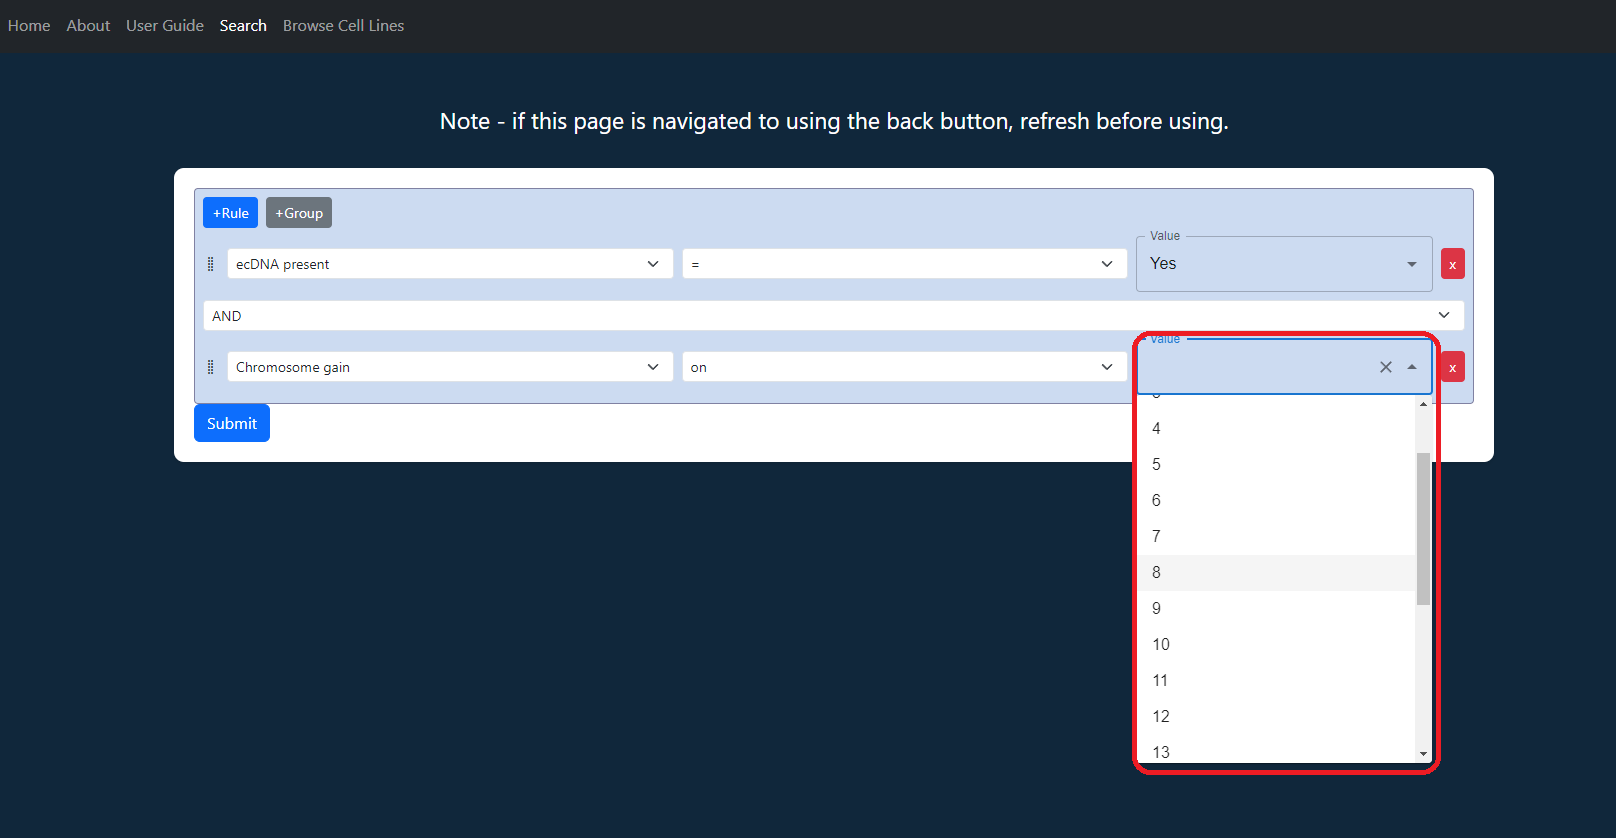Delete the ecDNA present rule
The image size is (1616, 838).
click(x=1452, y=264)
